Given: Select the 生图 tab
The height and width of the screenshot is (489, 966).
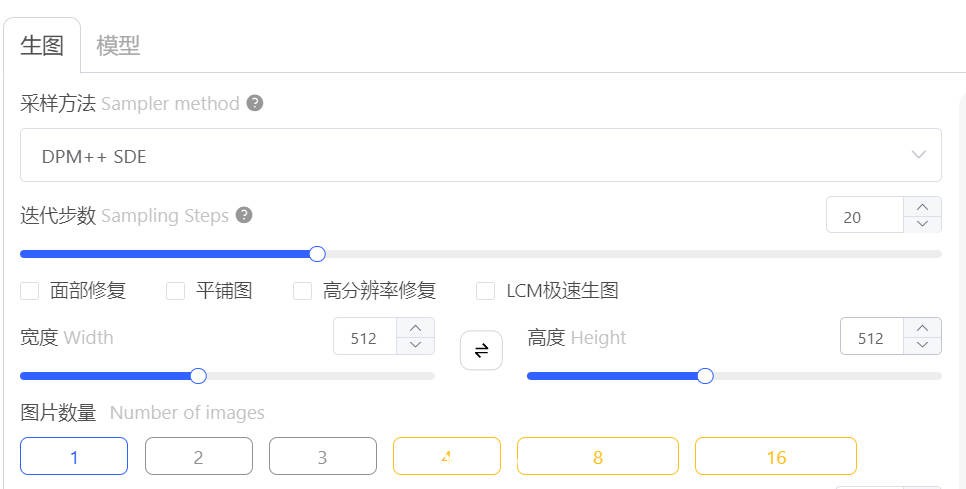Looking at the screenshot, I should [x=42, y=46].
